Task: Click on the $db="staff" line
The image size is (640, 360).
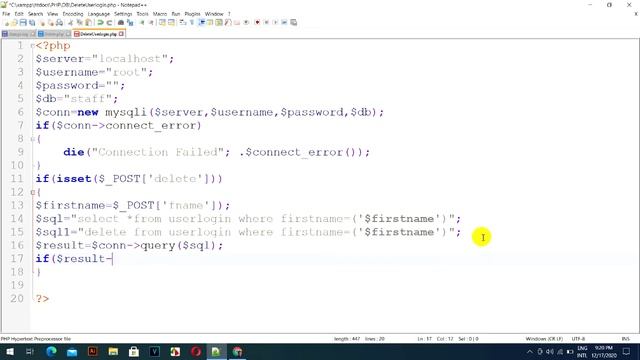Action: 77,99
